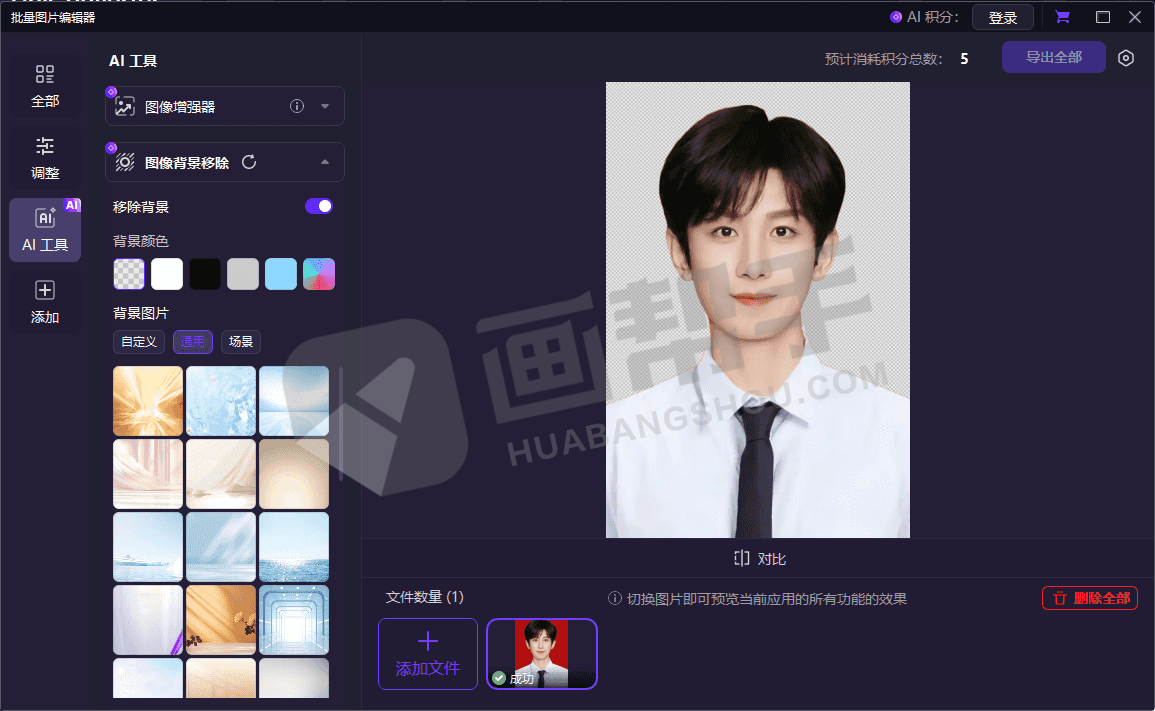The width and height of the screenshot is (1155, 711).
Task: Choose the orange wall with flowers background
Action: 221,620
